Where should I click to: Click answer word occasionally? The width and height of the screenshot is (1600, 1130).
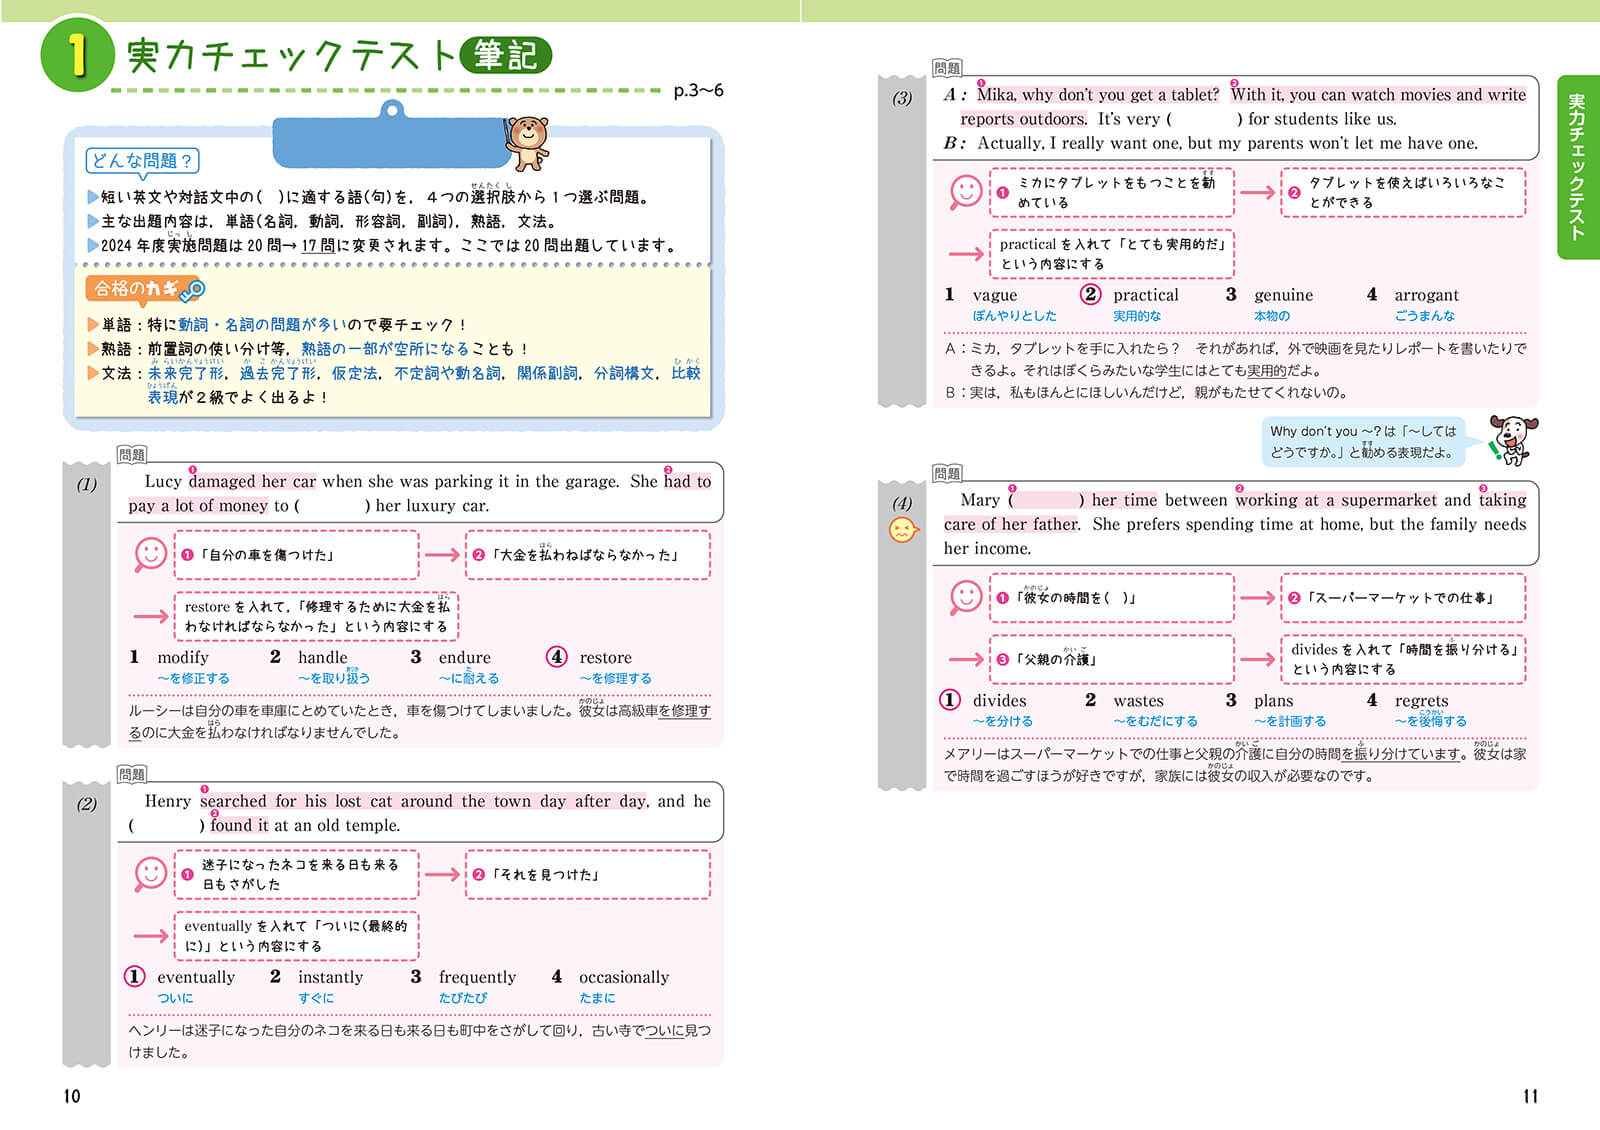tap(624, 977)
